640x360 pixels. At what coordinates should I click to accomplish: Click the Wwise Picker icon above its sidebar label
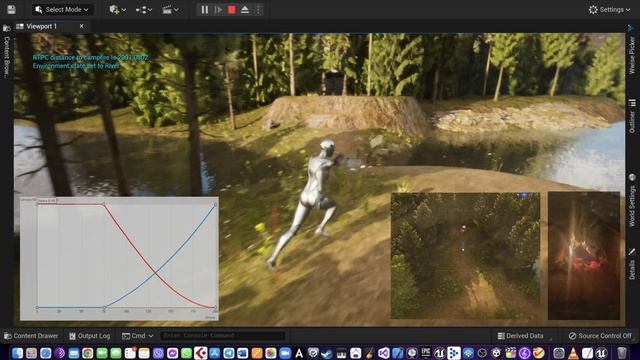coord(631,28)
